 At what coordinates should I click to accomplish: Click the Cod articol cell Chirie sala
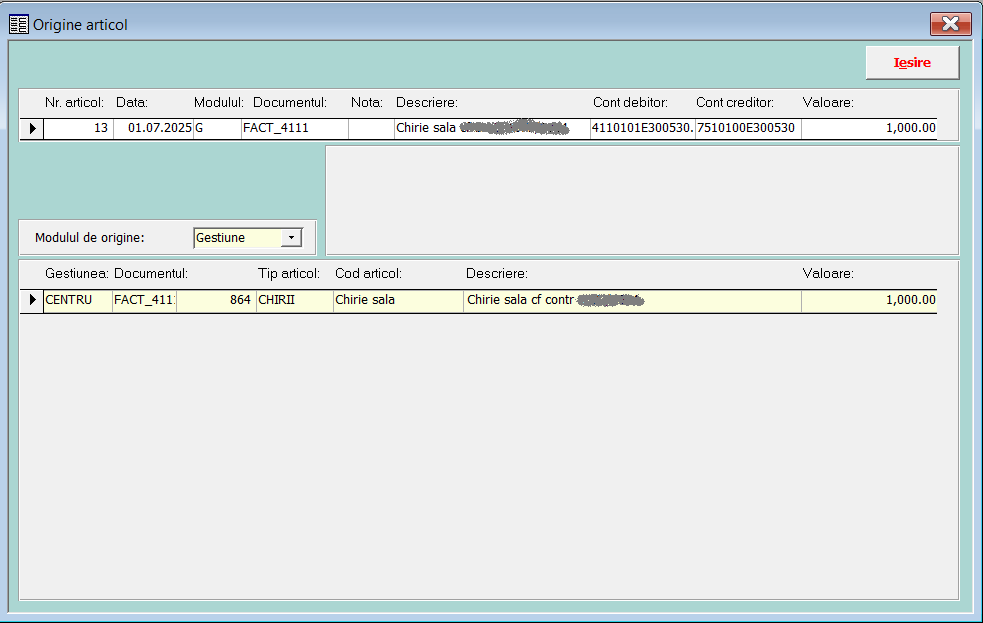click(x=397, y=300)
